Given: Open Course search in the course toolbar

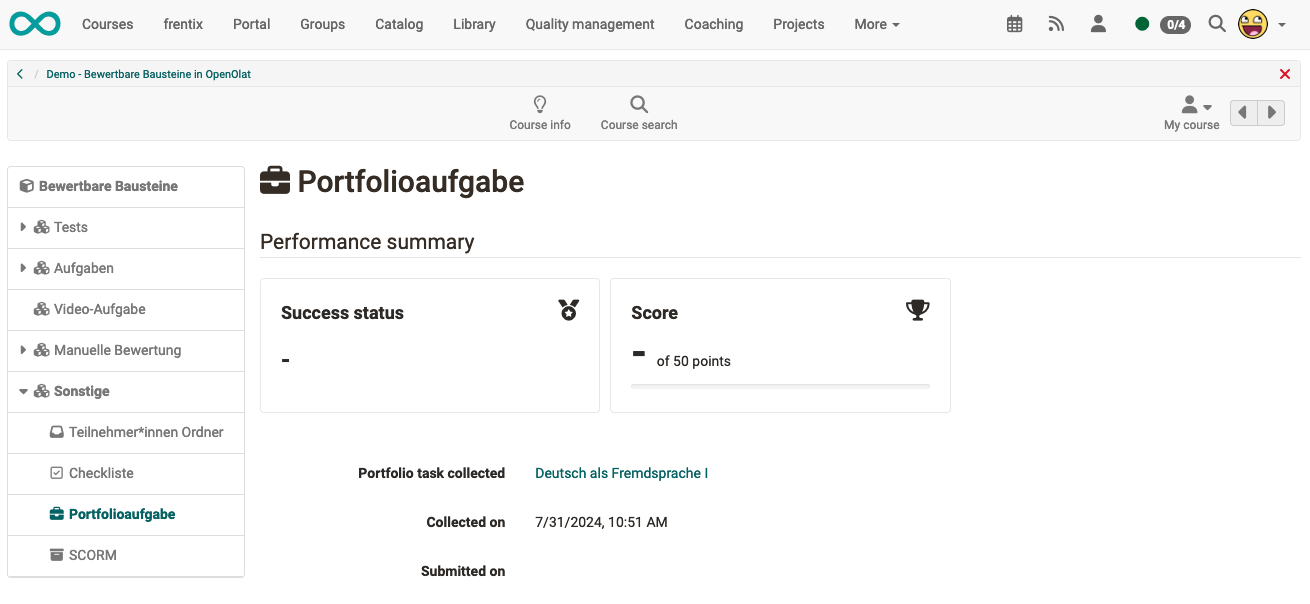Looking at the screenshot, I should pyautogui.click(x=638, y=112).
